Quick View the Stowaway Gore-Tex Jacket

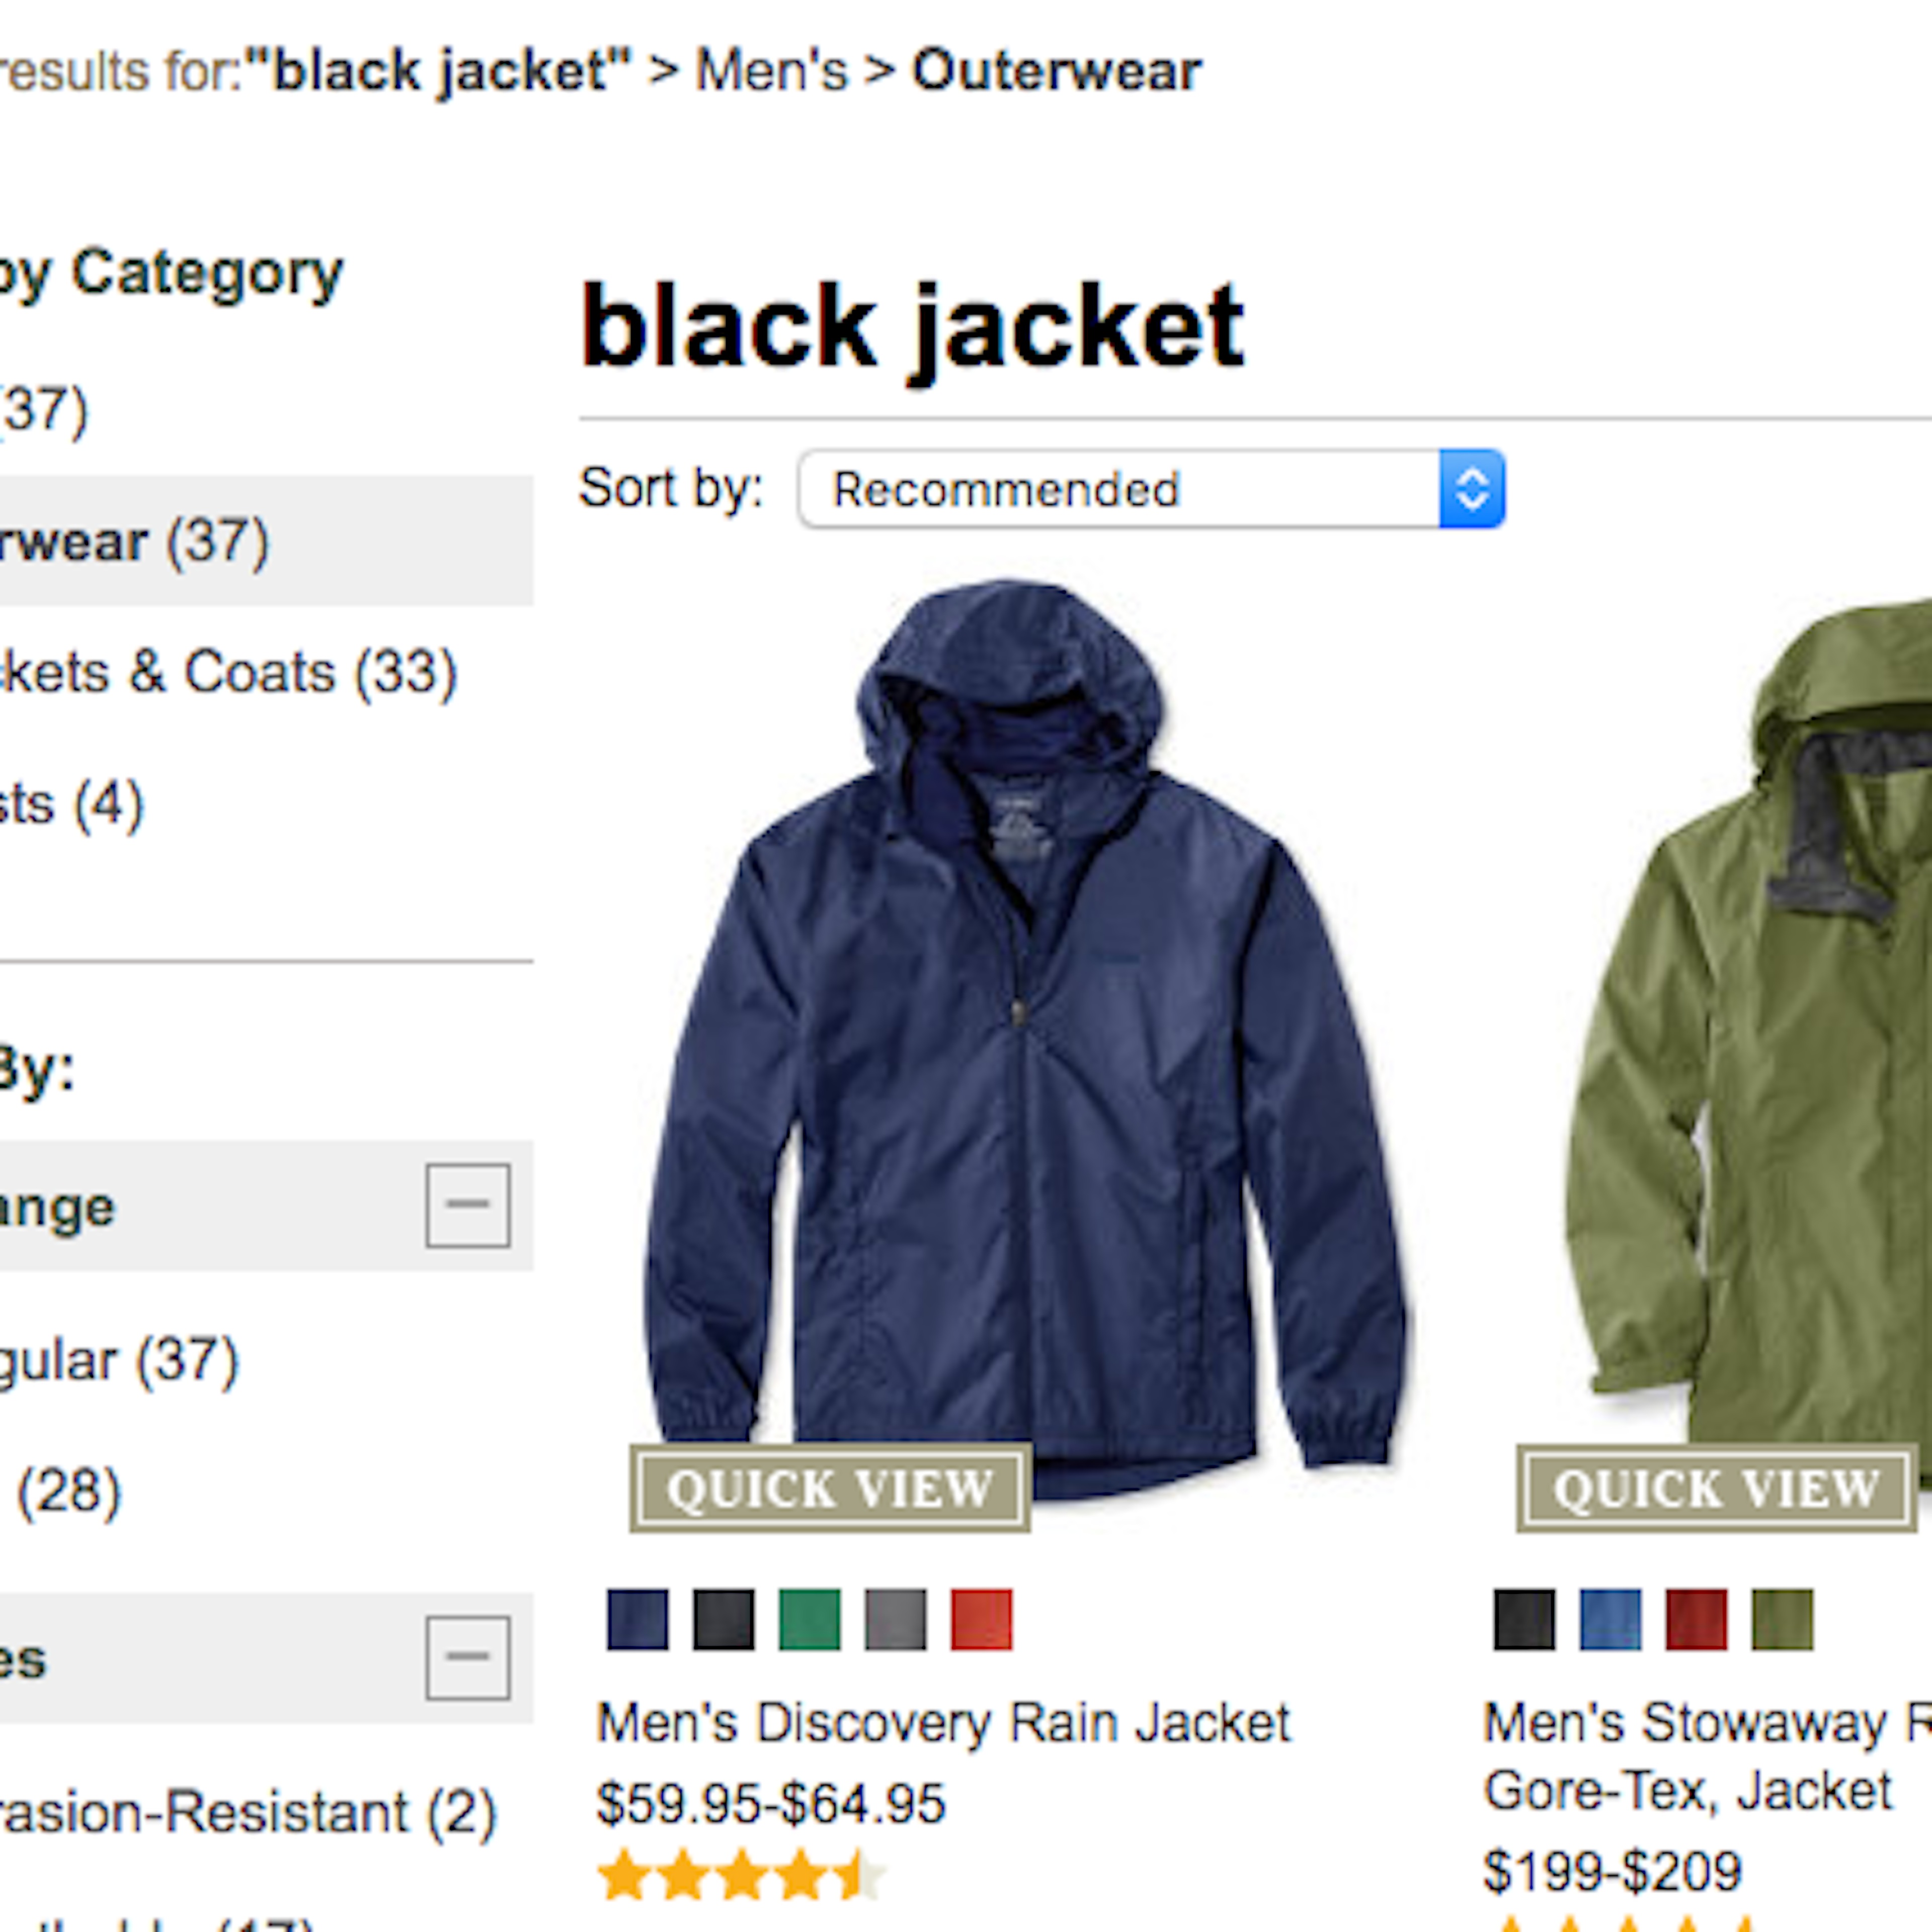(1717, 1488)
